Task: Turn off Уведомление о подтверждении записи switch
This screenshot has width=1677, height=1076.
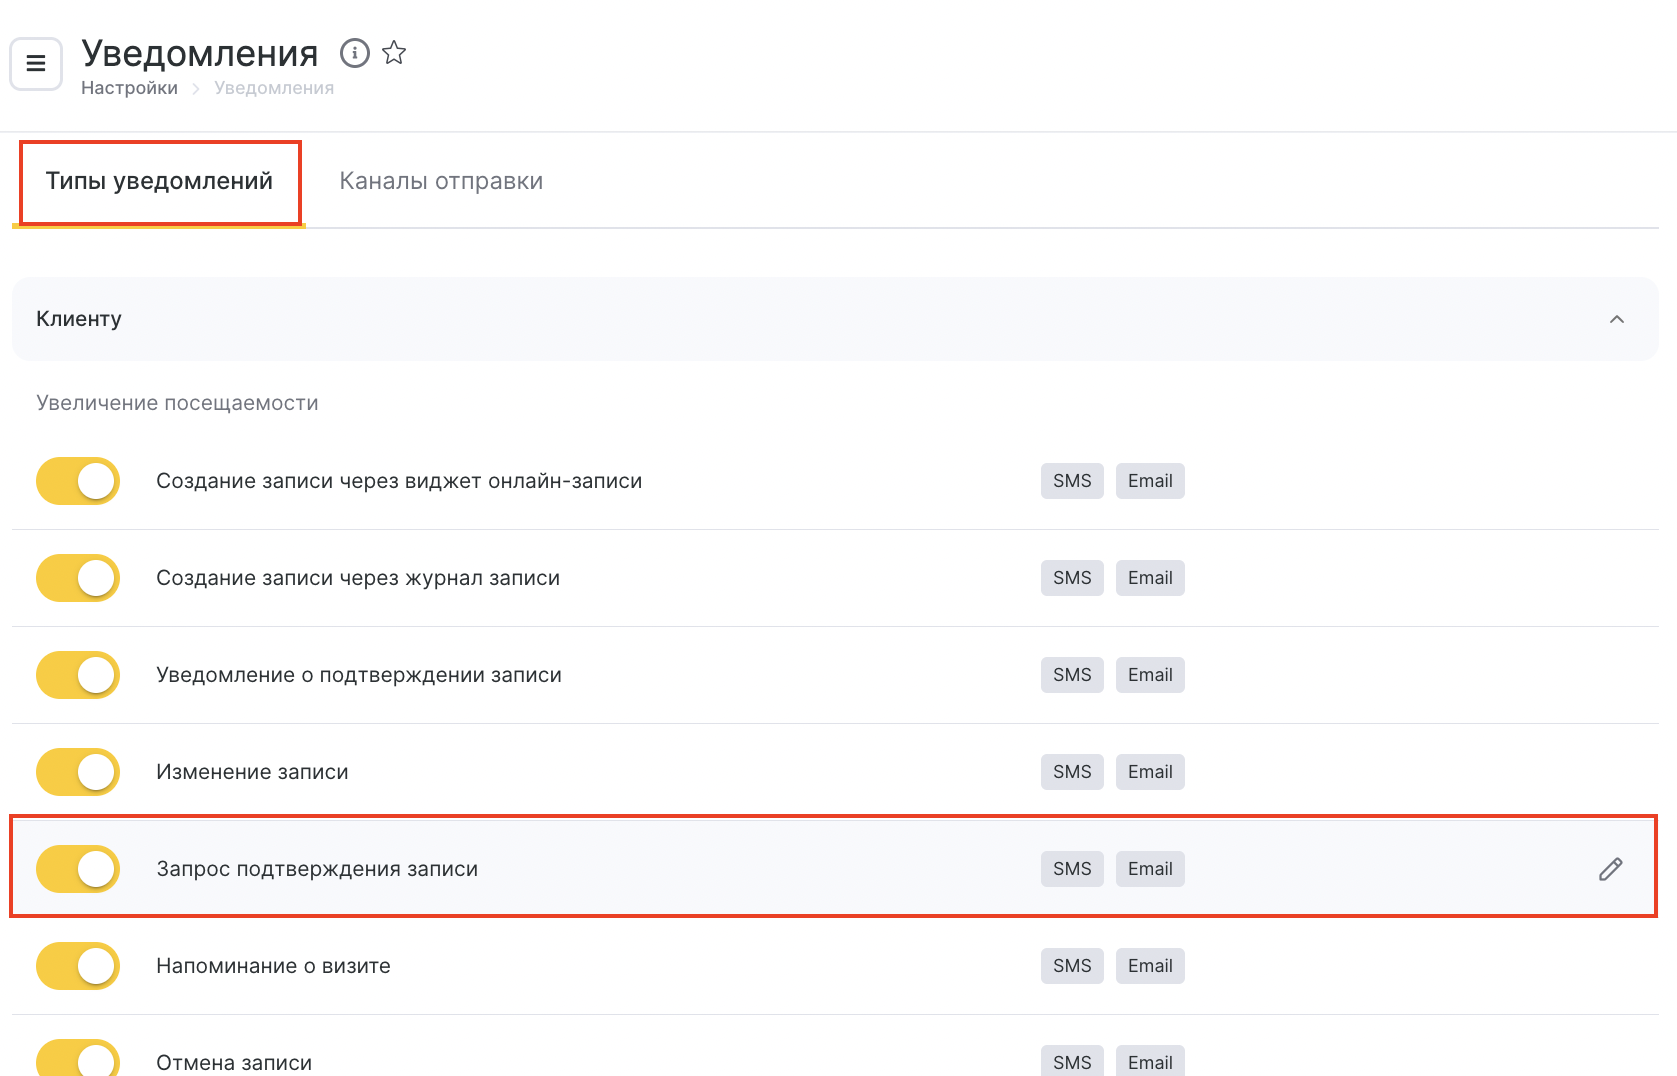Action: [x=78, y=675]
